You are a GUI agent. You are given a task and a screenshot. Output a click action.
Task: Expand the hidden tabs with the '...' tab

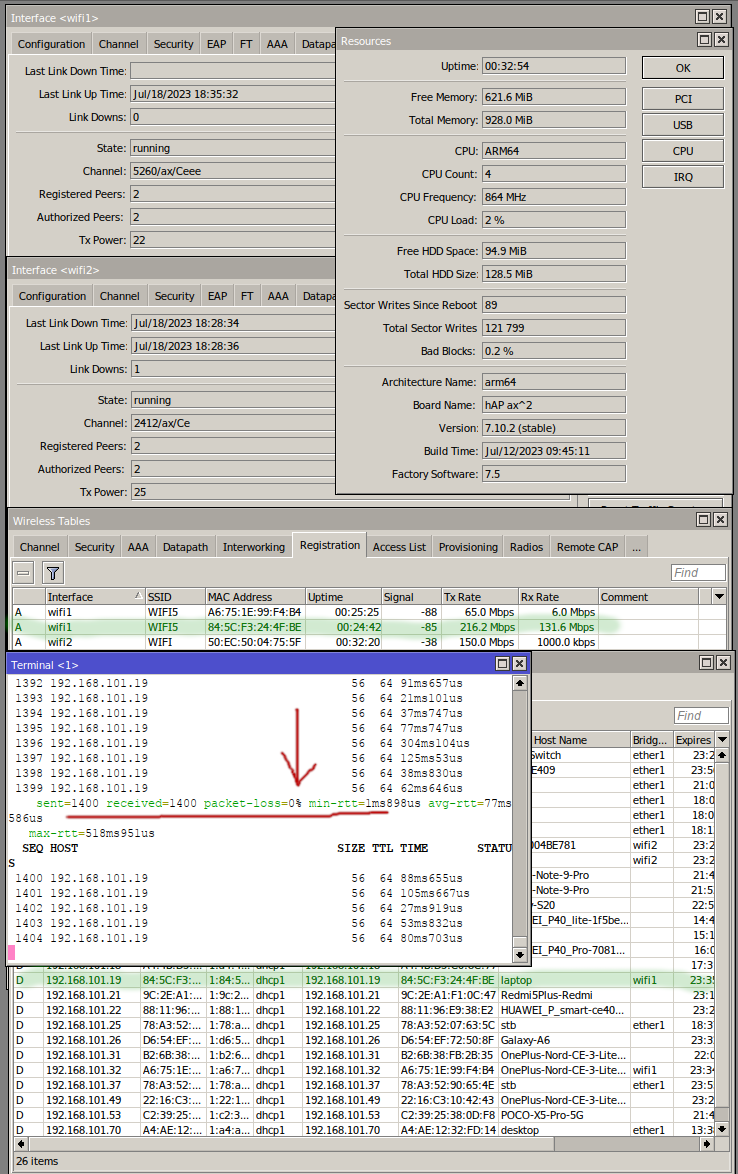point(635,547)
